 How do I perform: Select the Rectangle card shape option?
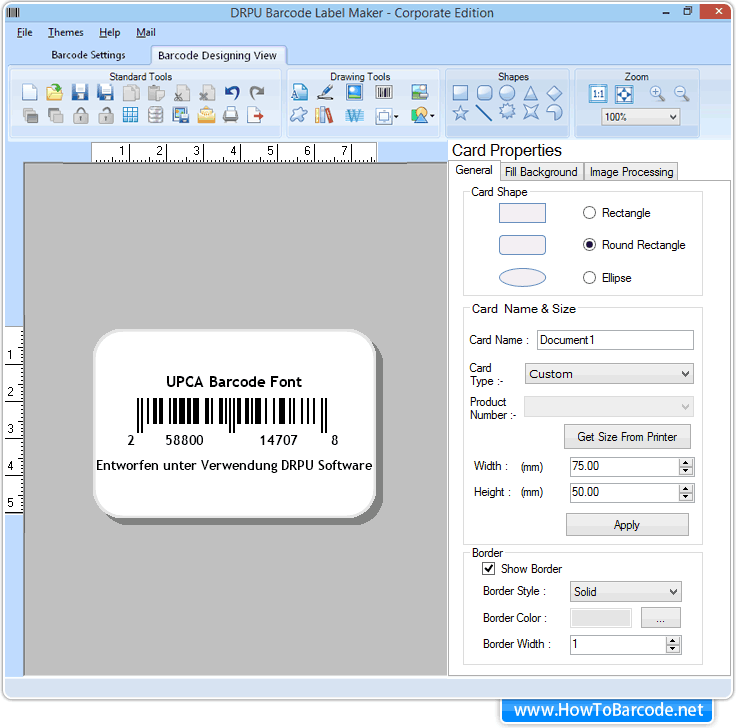pyautogui.click(x=589, y=213)
